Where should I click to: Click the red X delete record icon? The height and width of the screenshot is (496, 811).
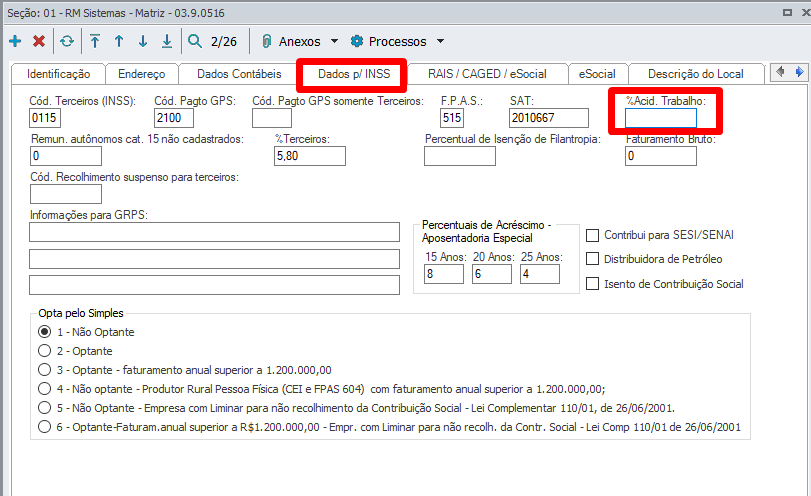(x=39, y=41)
